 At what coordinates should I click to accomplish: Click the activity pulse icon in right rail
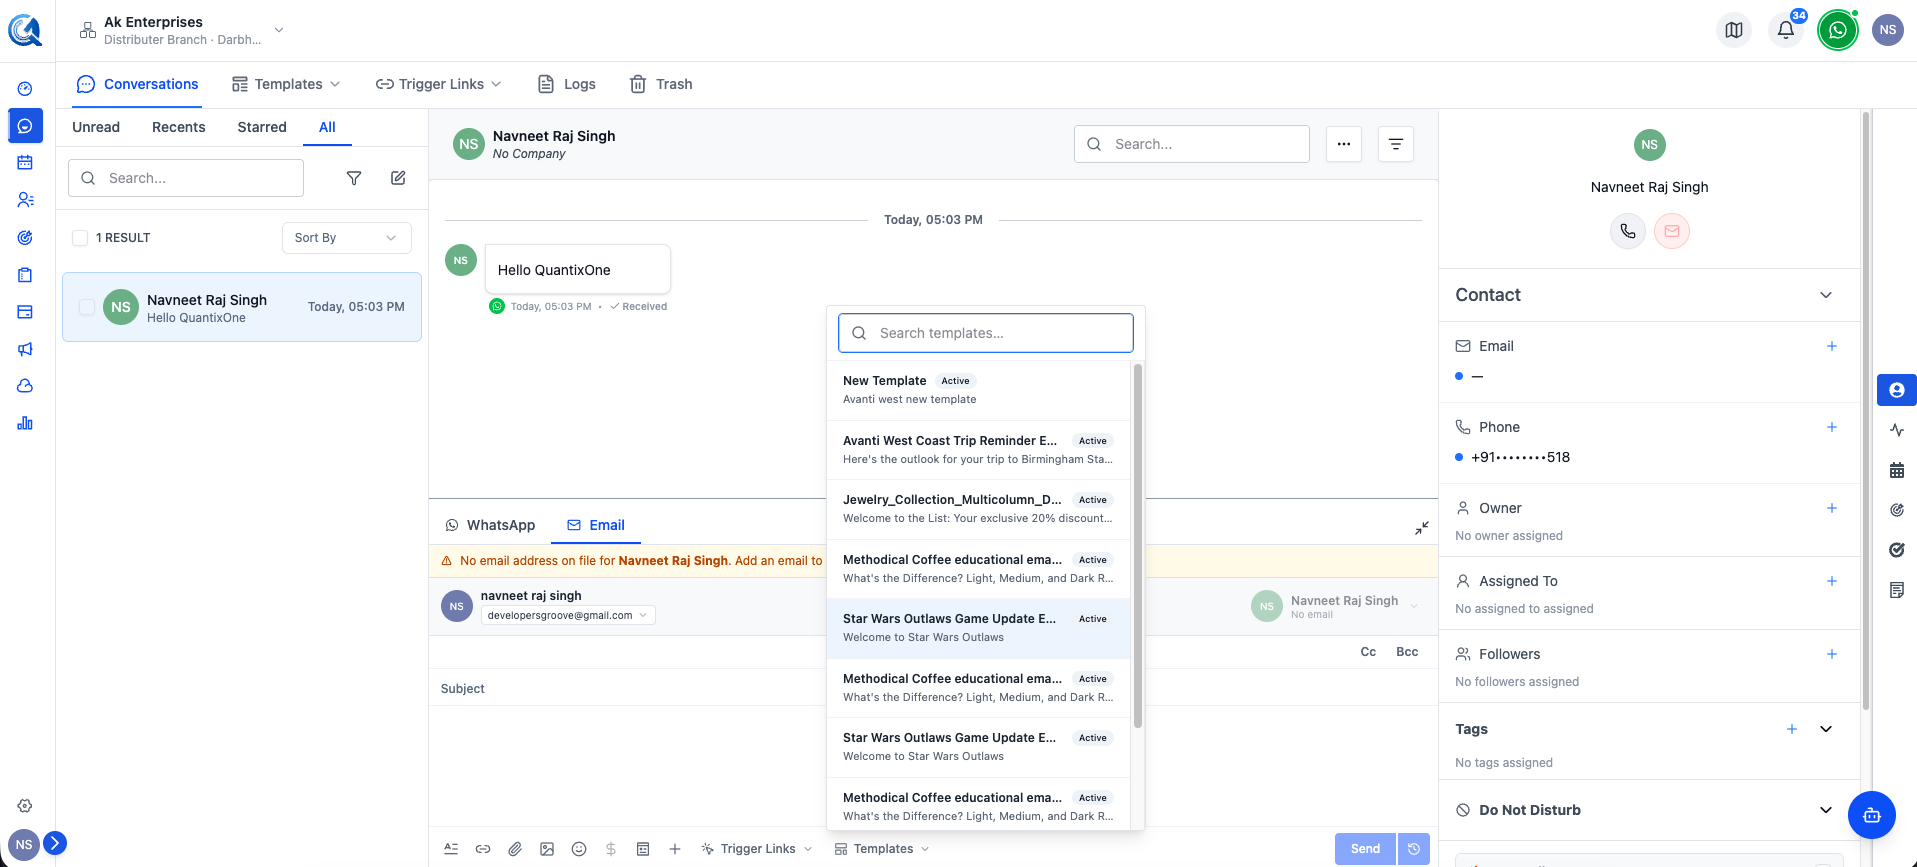[x=1897, y=430]
